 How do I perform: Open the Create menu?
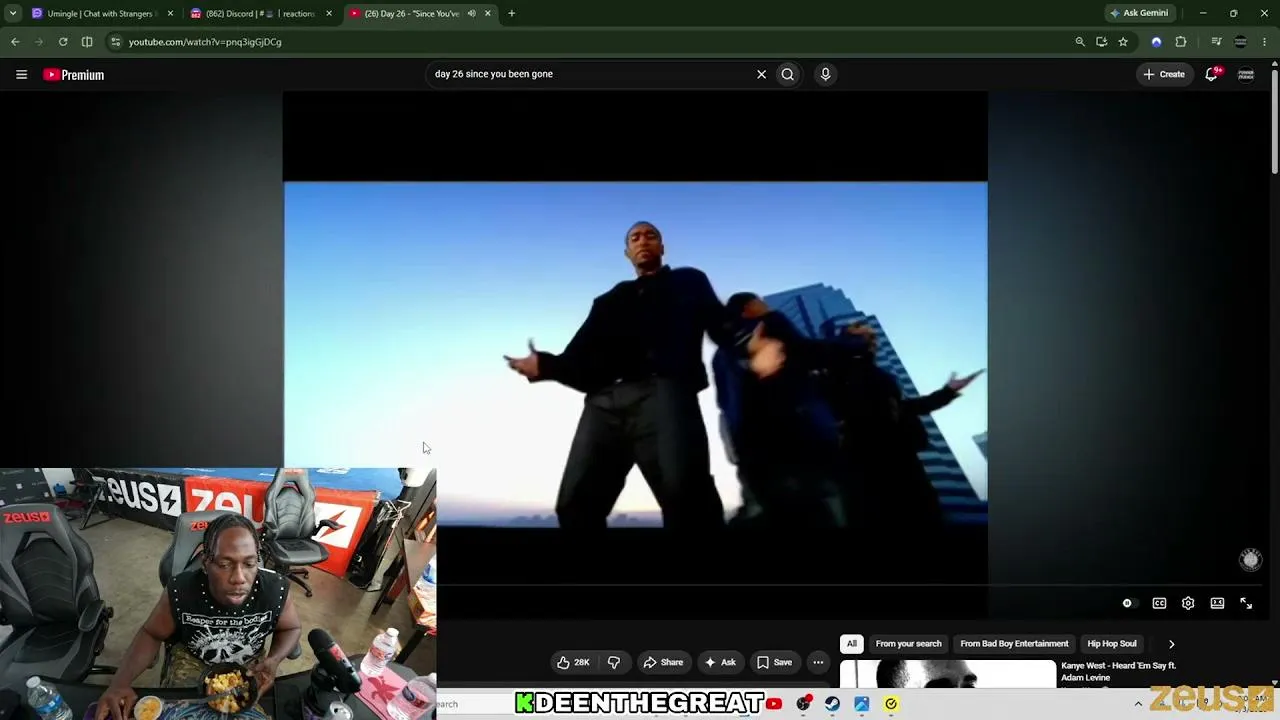[1164, 74]
